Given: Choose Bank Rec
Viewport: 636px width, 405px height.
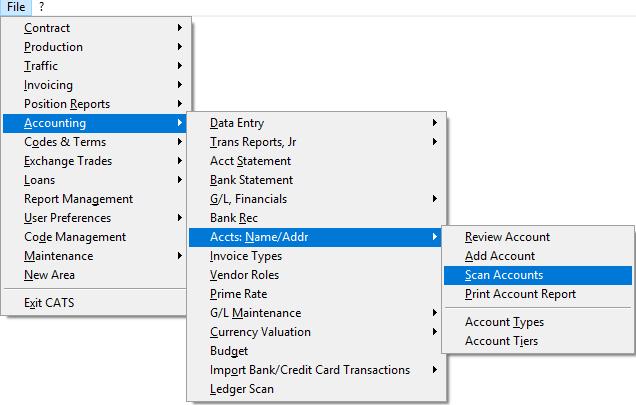Looking at the screenshot, I should [316, 218].
